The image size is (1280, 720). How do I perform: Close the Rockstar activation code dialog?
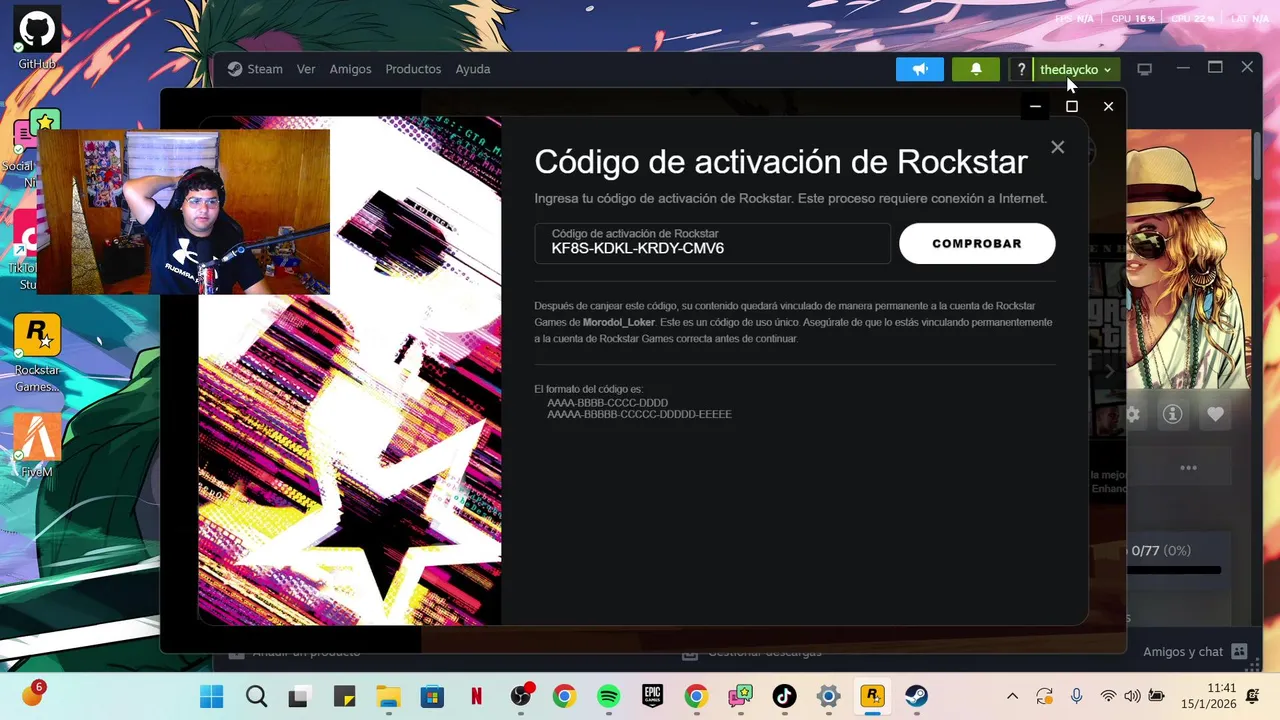coord(1057,147)
